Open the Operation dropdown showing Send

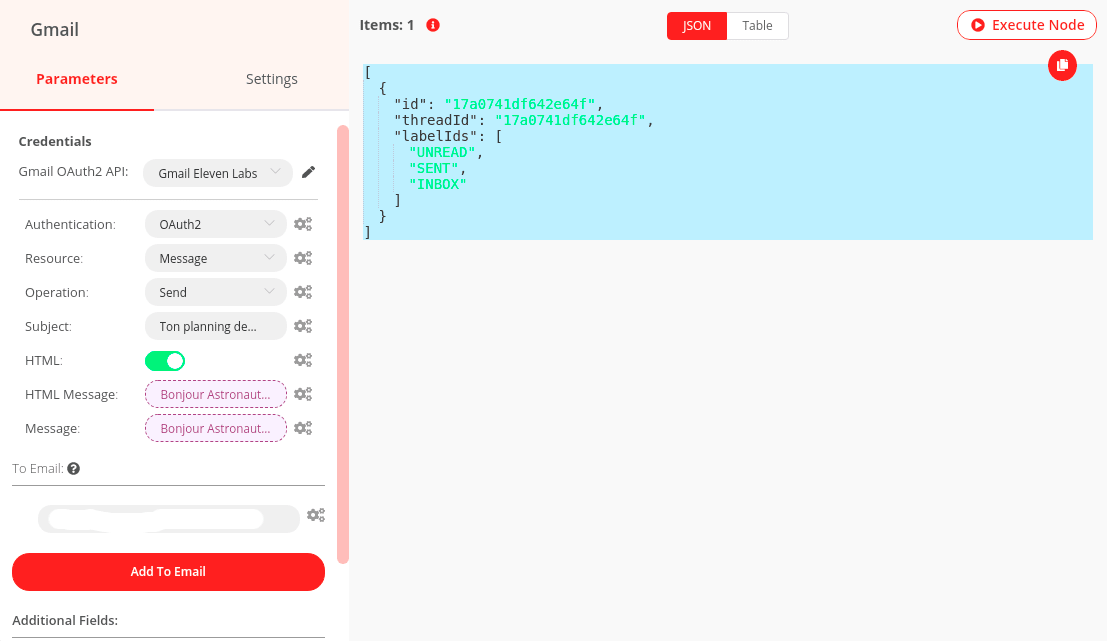[215, 292]
